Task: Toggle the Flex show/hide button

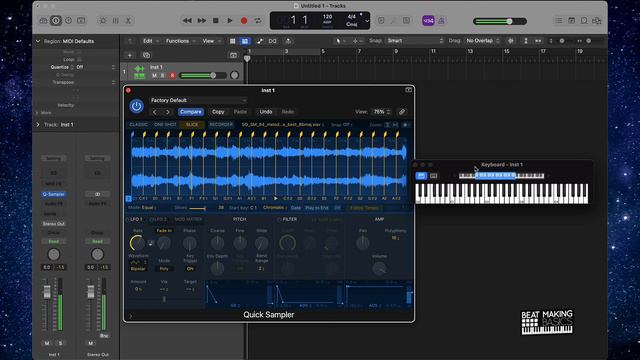Action: tap(272, 41)
